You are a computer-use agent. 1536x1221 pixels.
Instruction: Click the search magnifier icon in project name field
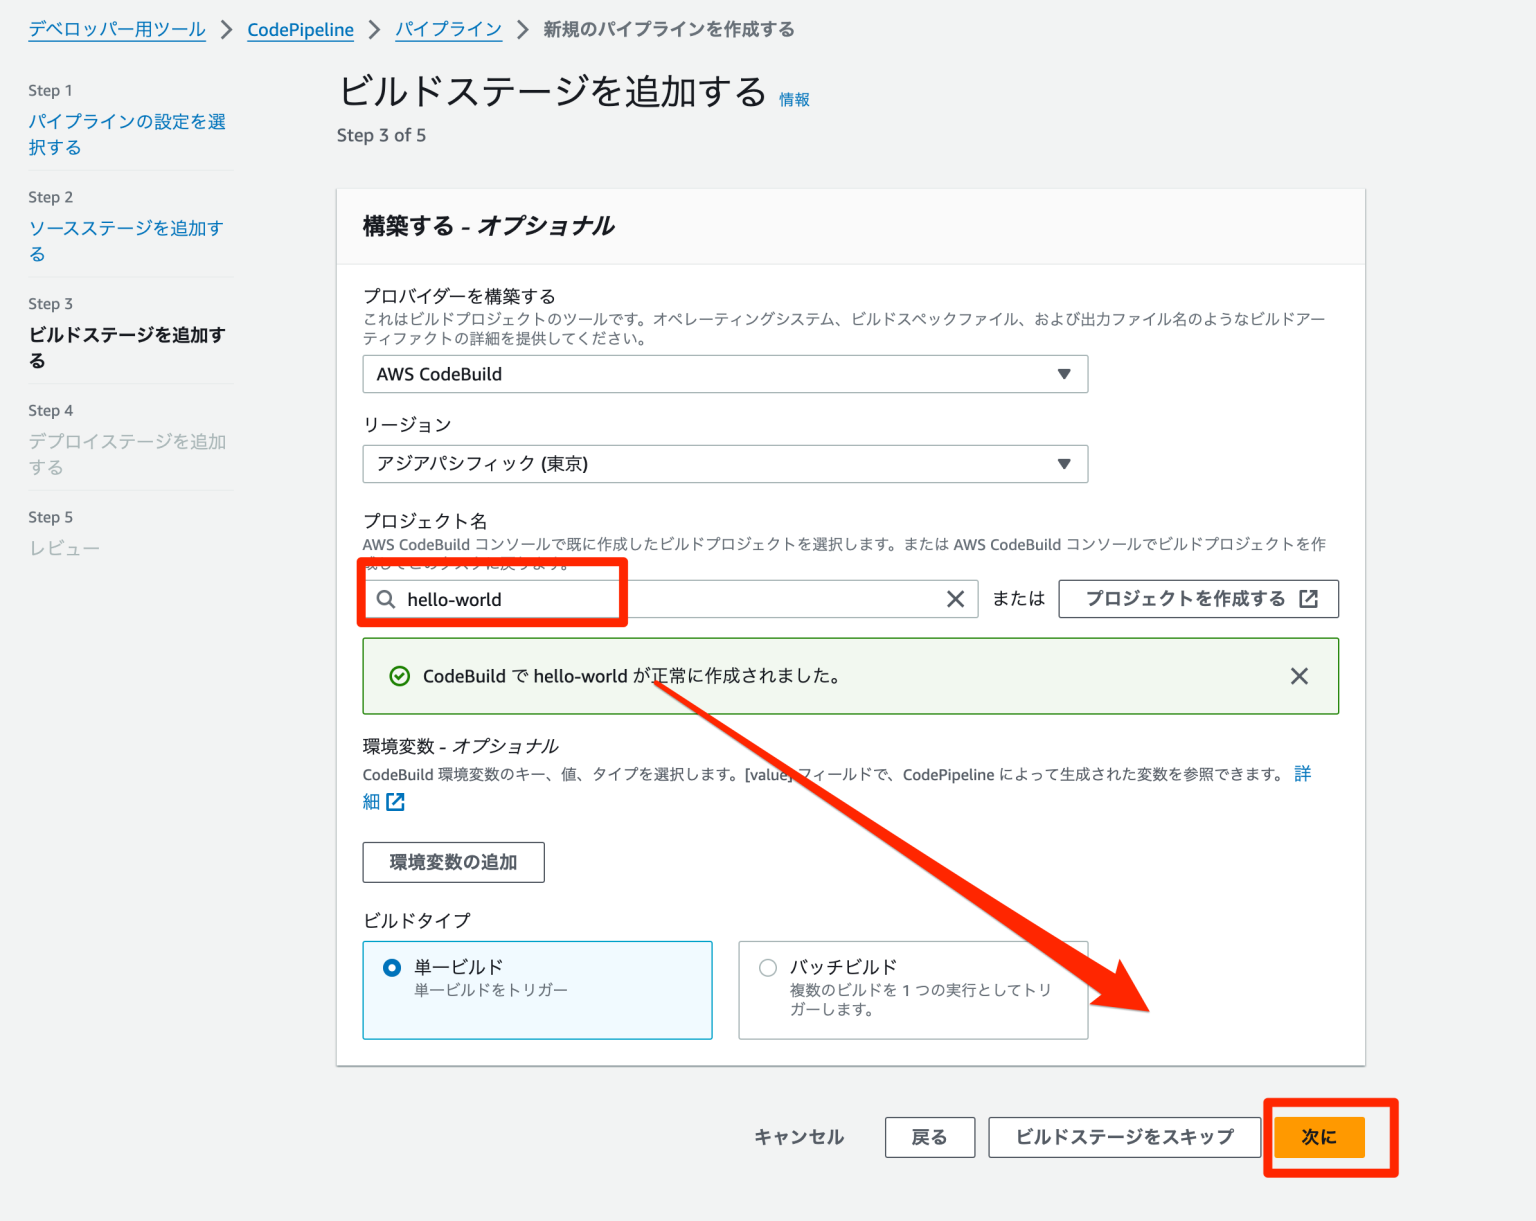click(x=387, y=599)
